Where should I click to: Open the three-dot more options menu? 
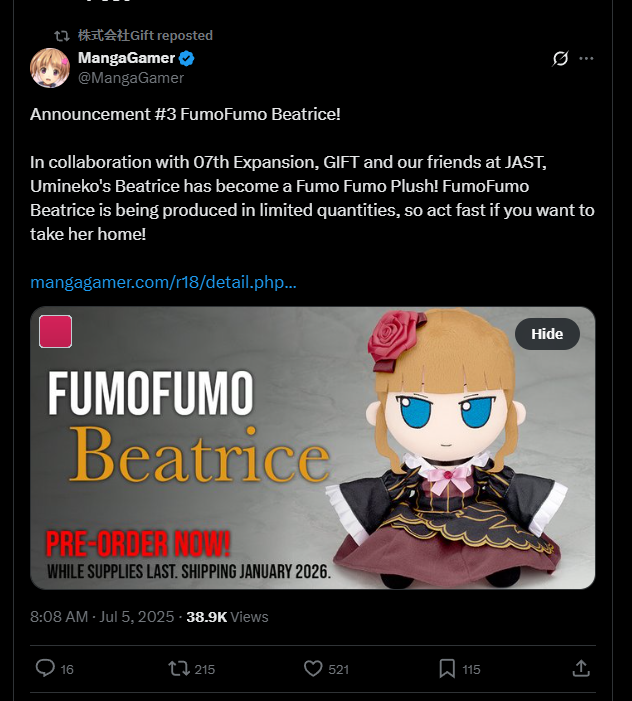586,59
